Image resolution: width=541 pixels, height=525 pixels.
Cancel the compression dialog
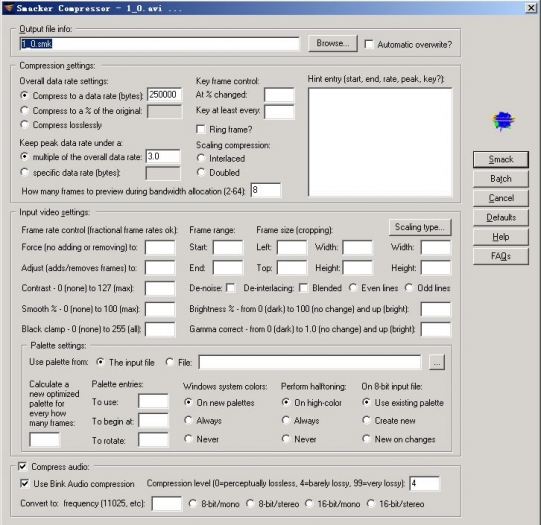click(501, 198)
